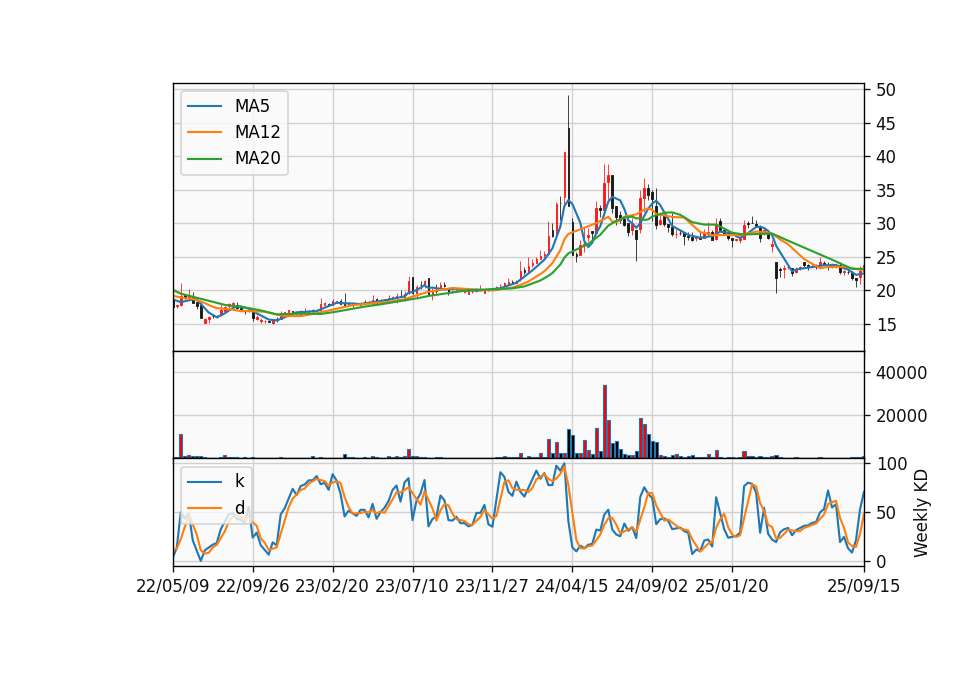Click the 23/02/20 date axis label

coord(332,587)
